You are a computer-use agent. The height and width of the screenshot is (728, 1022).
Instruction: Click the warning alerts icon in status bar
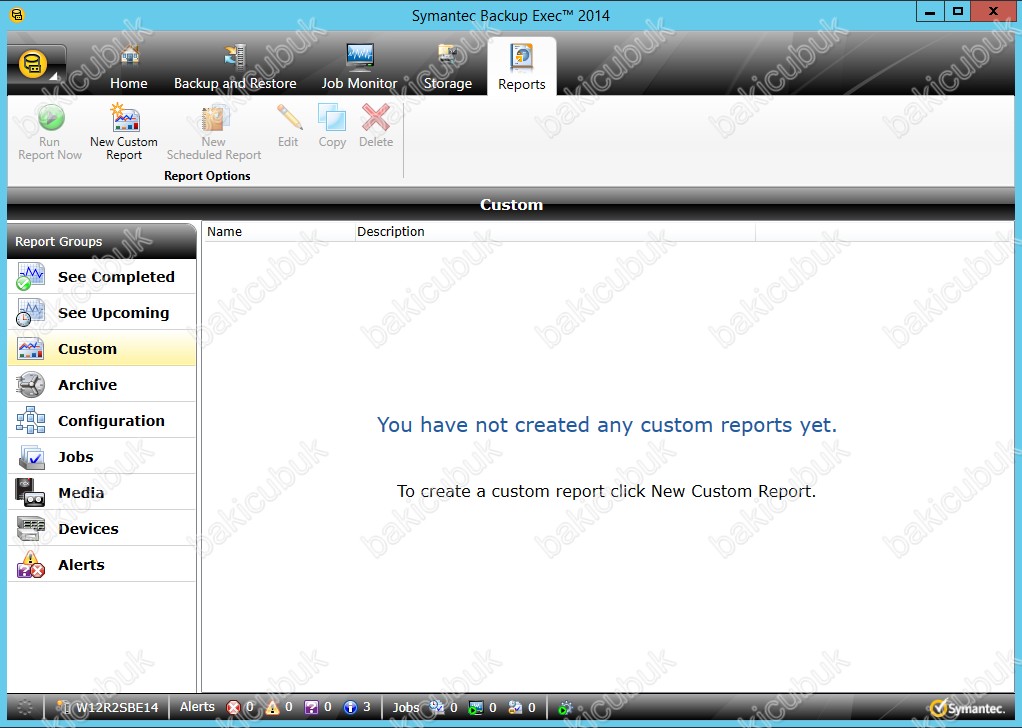(272, 707)
